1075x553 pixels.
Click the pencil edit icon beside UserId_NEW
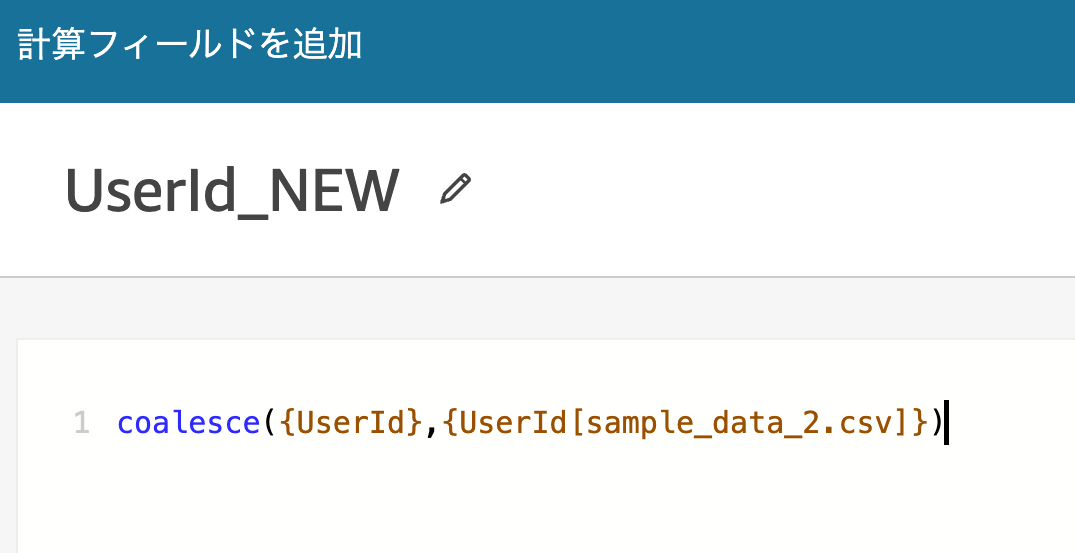click(x=455, y=189)
